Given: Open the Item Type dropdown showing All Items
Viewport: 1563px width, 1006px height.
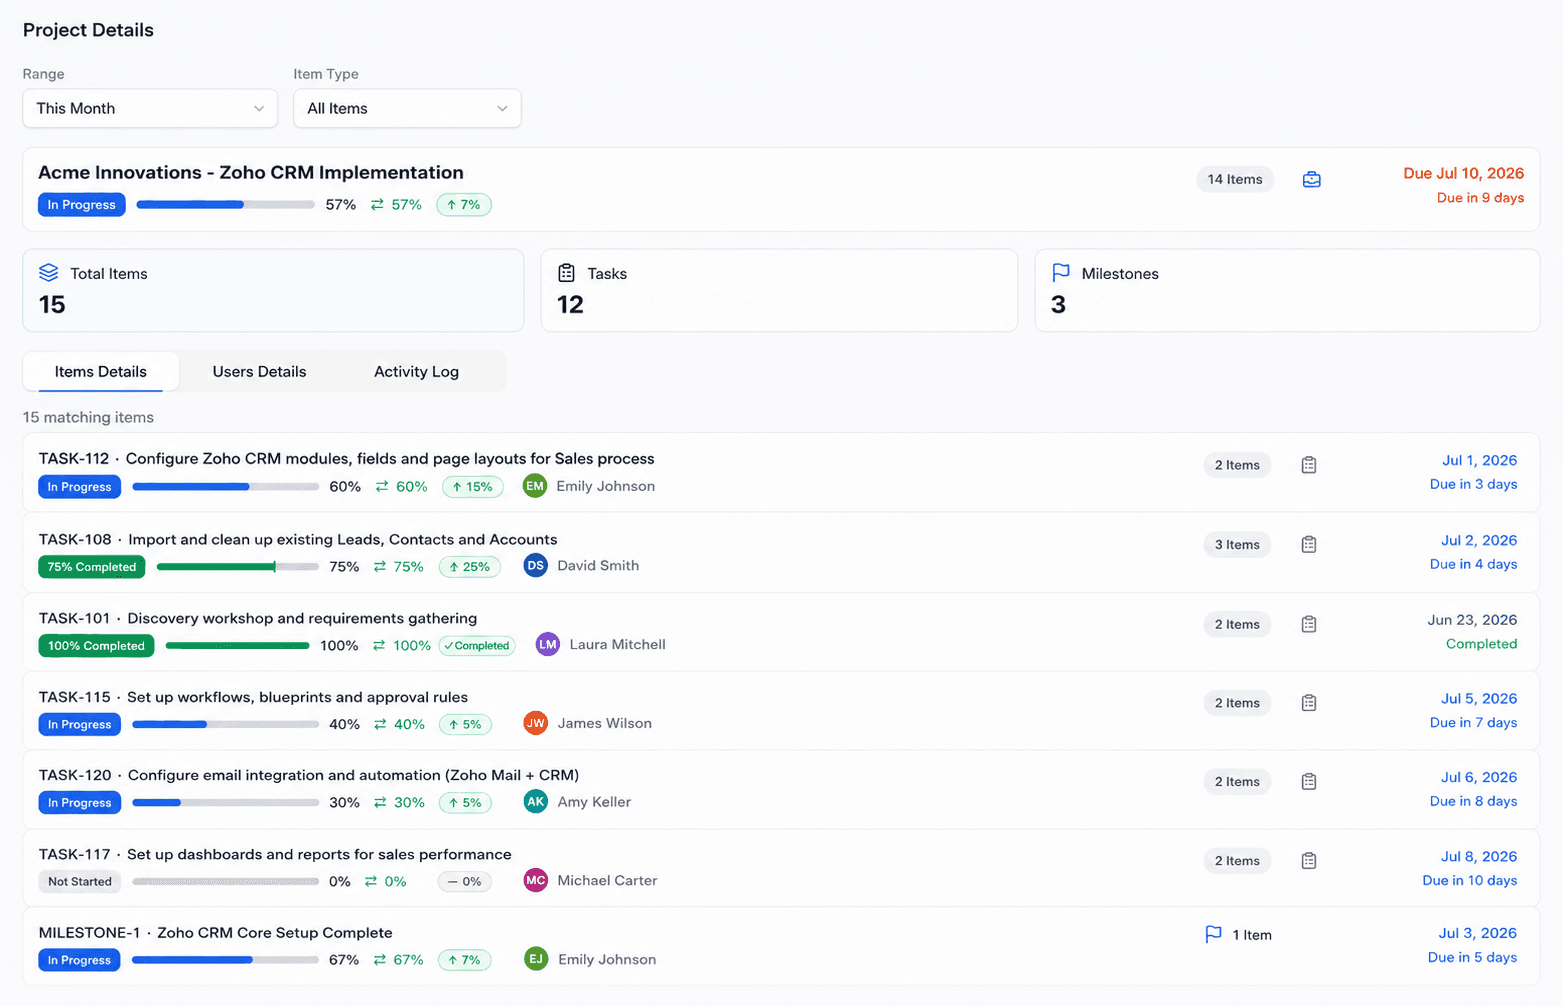Looking at the screenshot, I should 407,108.
